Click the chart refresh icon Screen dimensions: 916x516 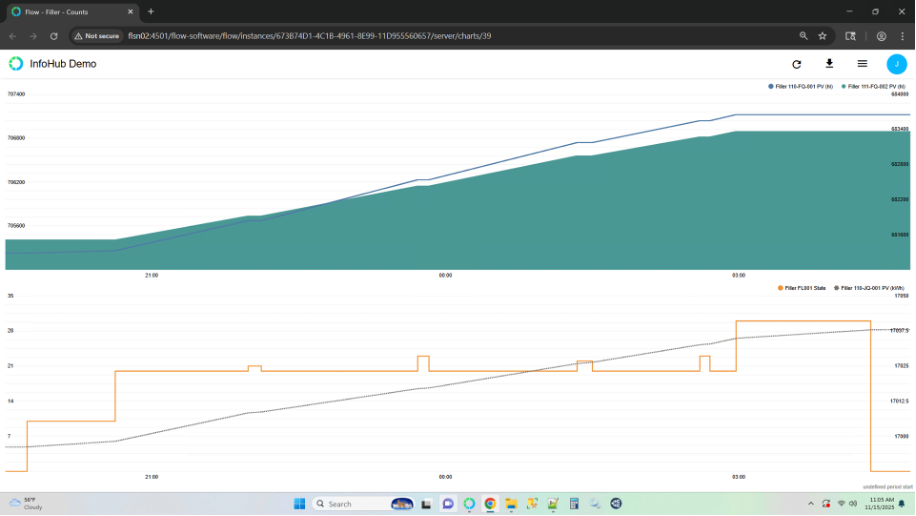[796, 64]
